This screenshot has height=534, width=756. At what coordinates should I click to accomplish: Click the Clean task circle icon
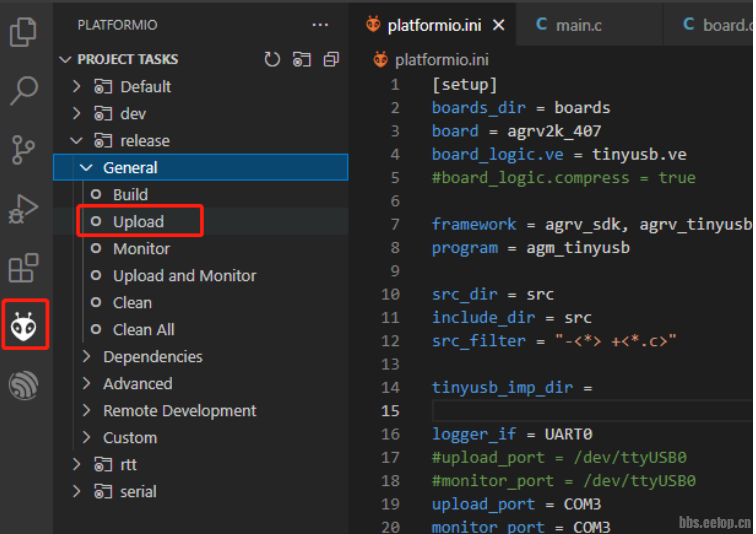pyautogui.click(x=96, y=302)
